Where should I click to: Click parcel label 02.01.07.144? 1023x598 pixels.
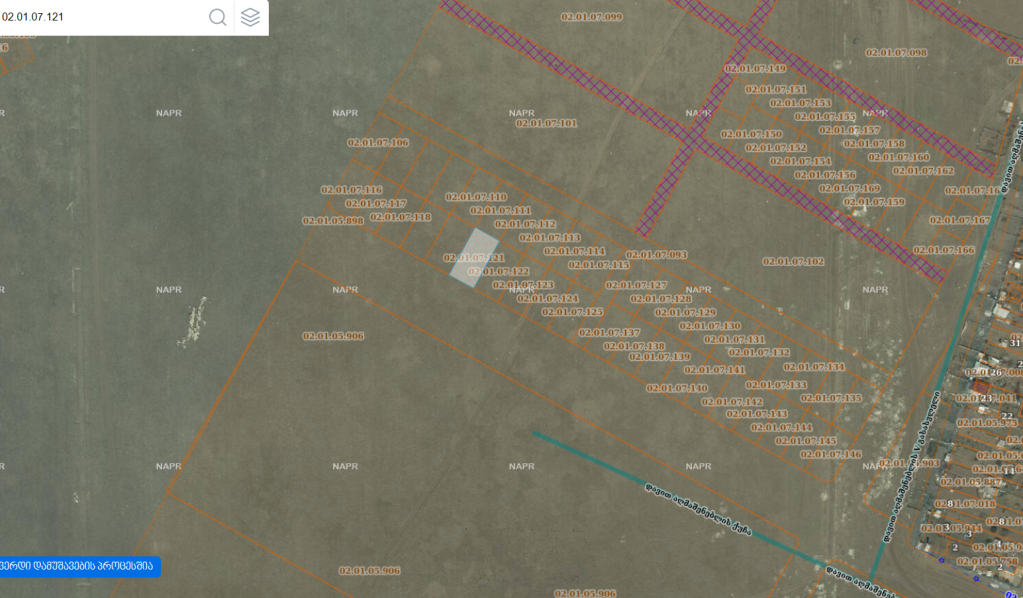782,428
